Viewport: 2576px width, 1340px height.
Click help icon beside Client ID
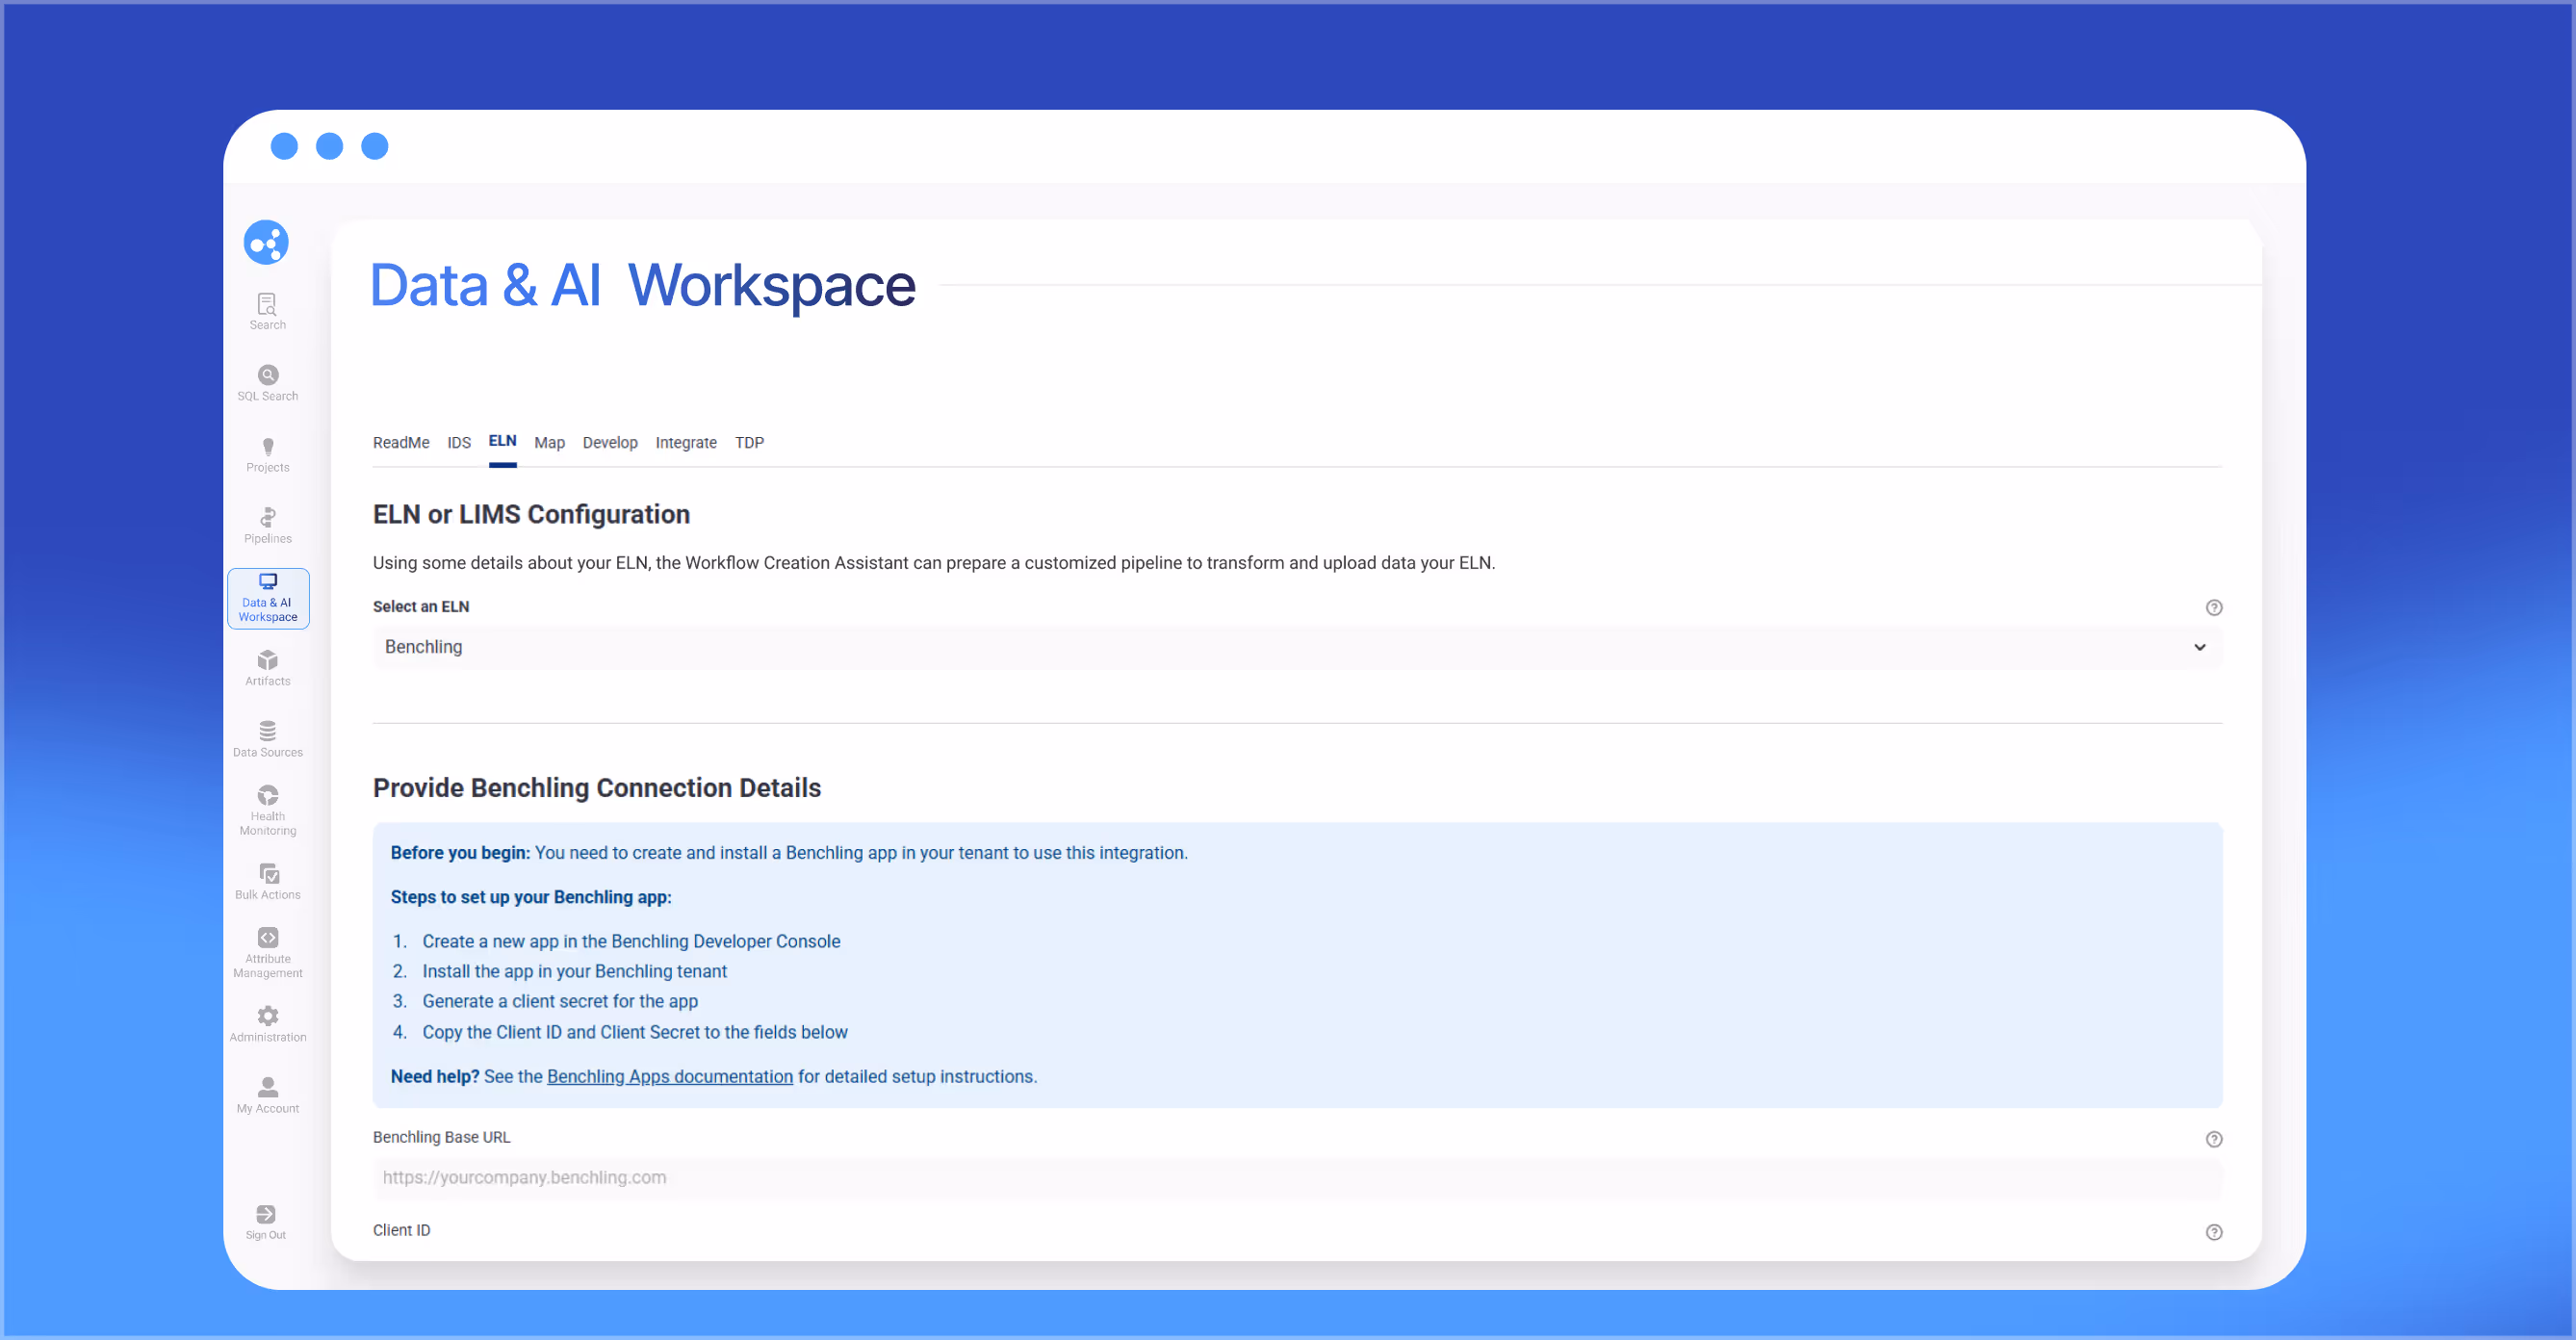point(2213,1232)
